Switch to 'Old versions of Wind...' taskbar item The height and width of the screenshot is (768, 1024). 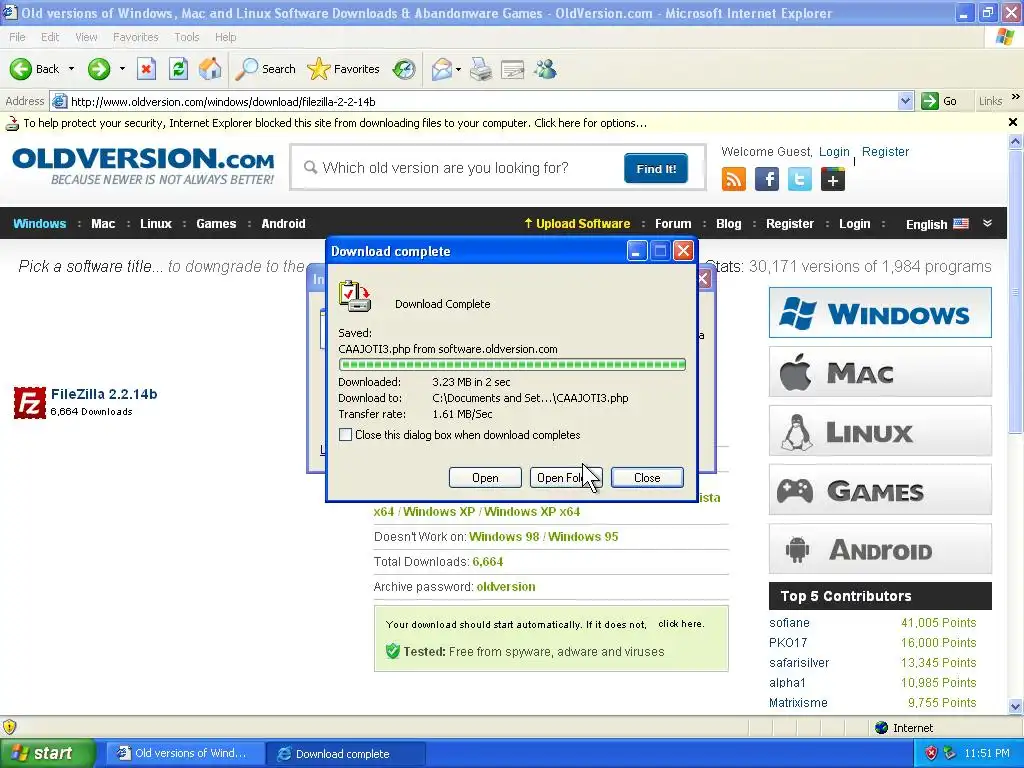point(185,754)
